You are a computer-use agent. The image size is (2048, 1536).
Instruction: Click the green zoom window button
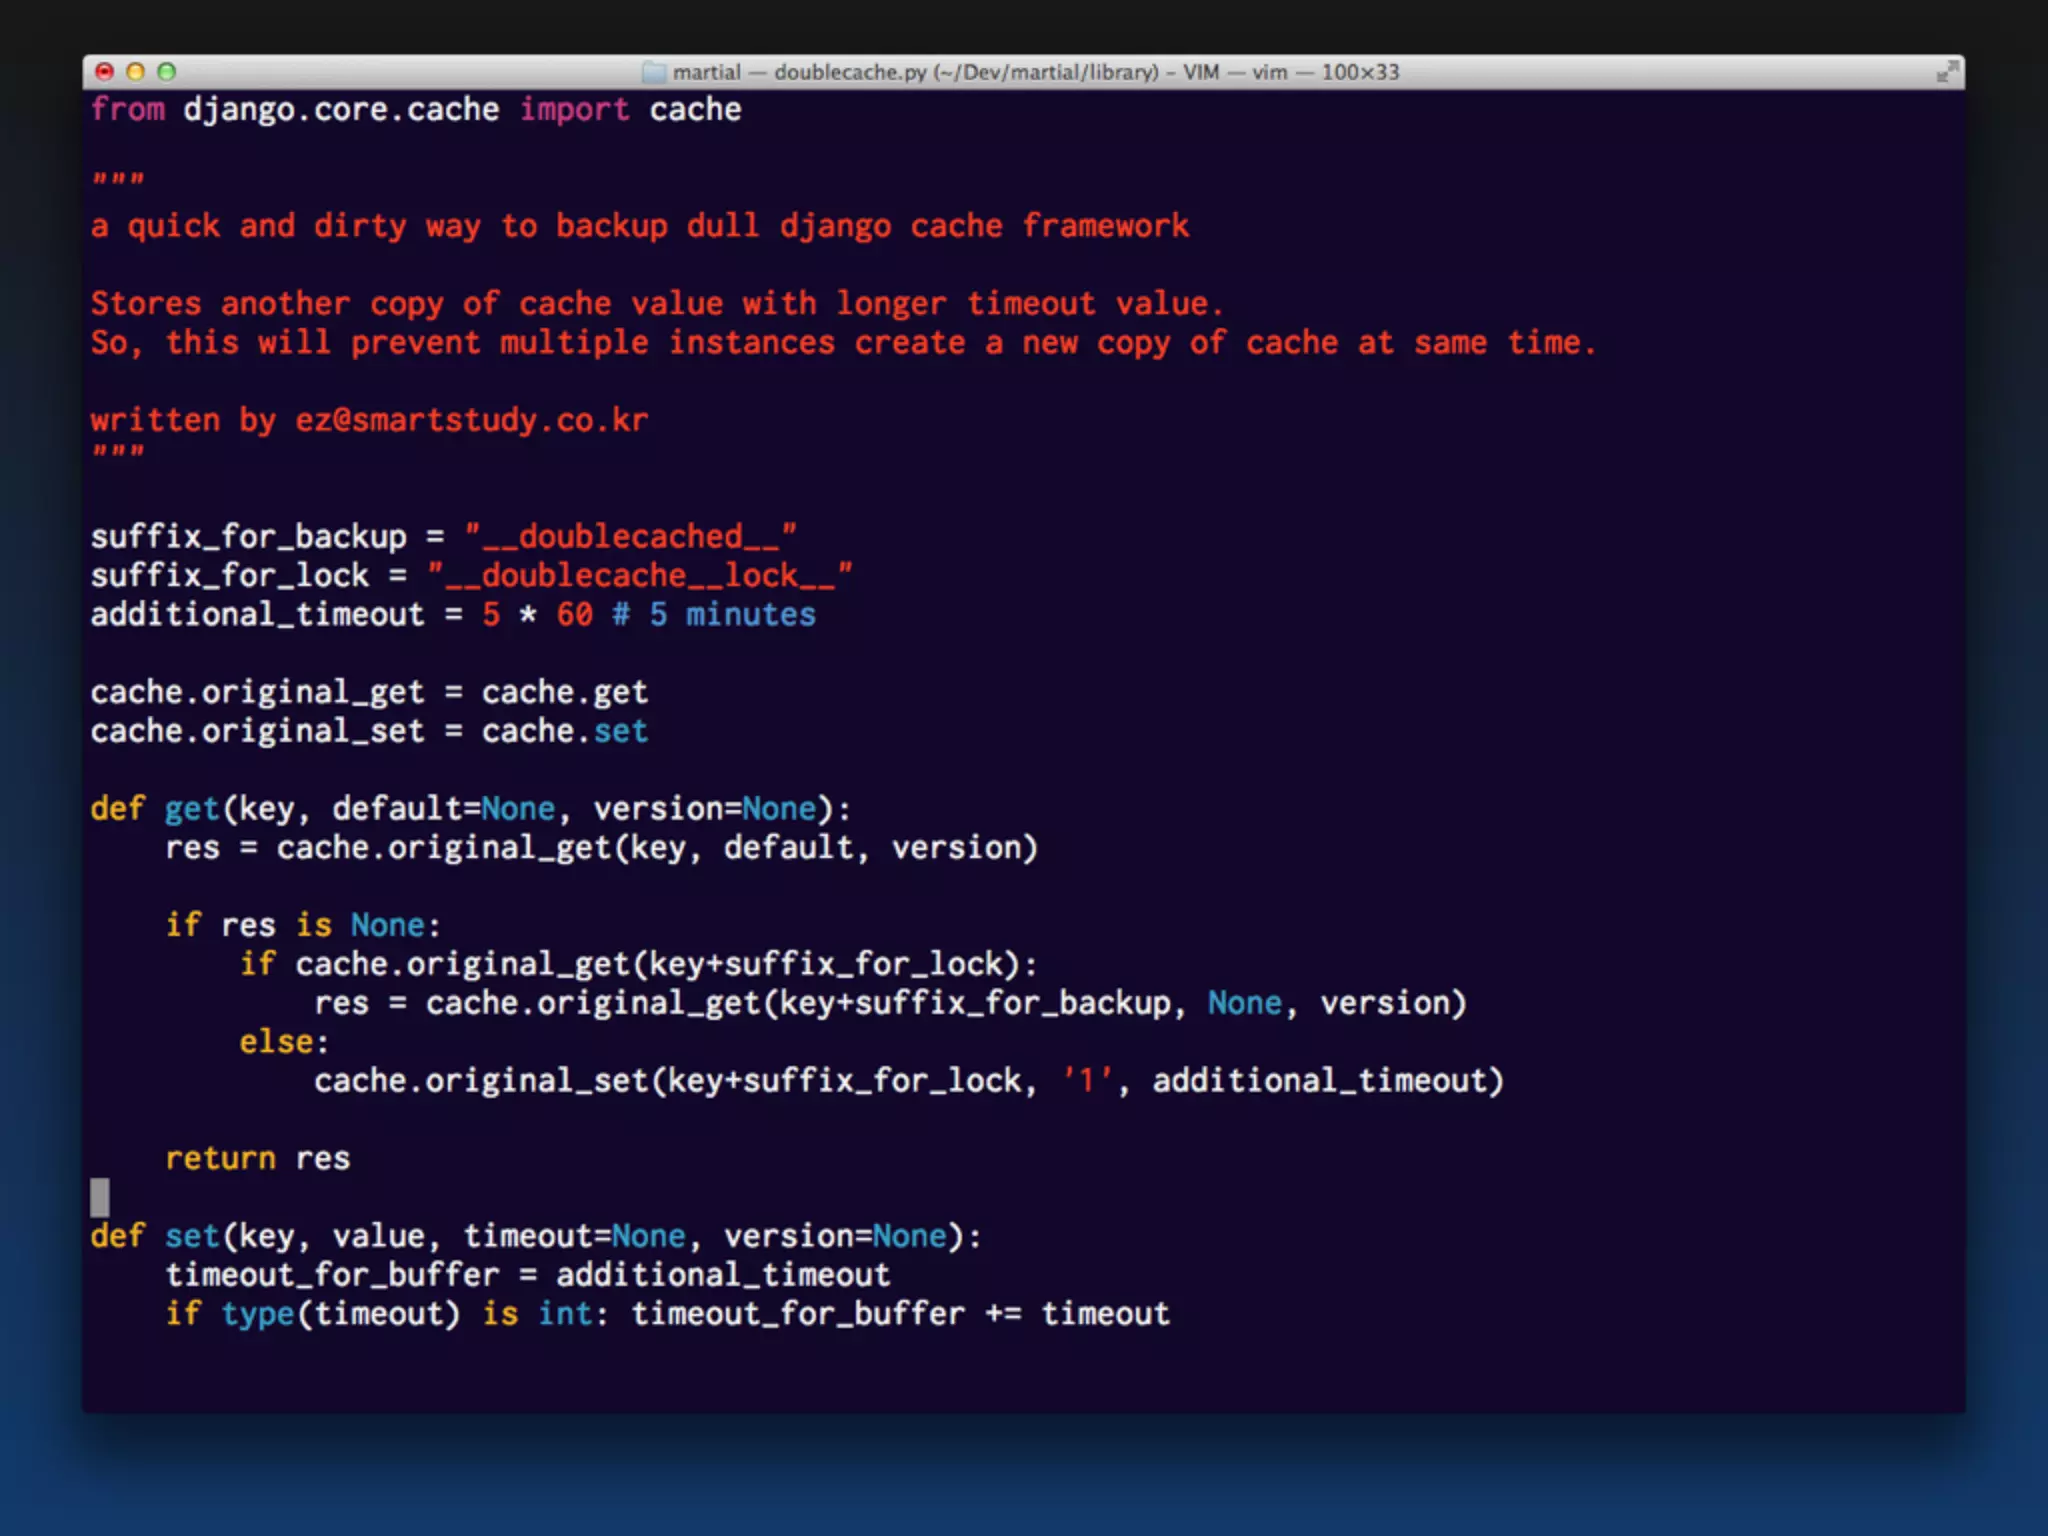pos(167,72)
